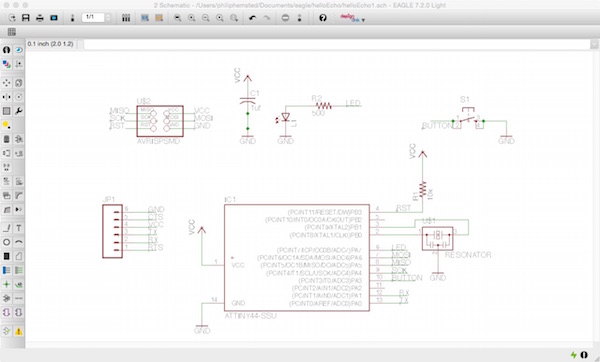Screen dimensions: 600x362
Task: Click the JP1 connector label
Action: coord(109,199)
